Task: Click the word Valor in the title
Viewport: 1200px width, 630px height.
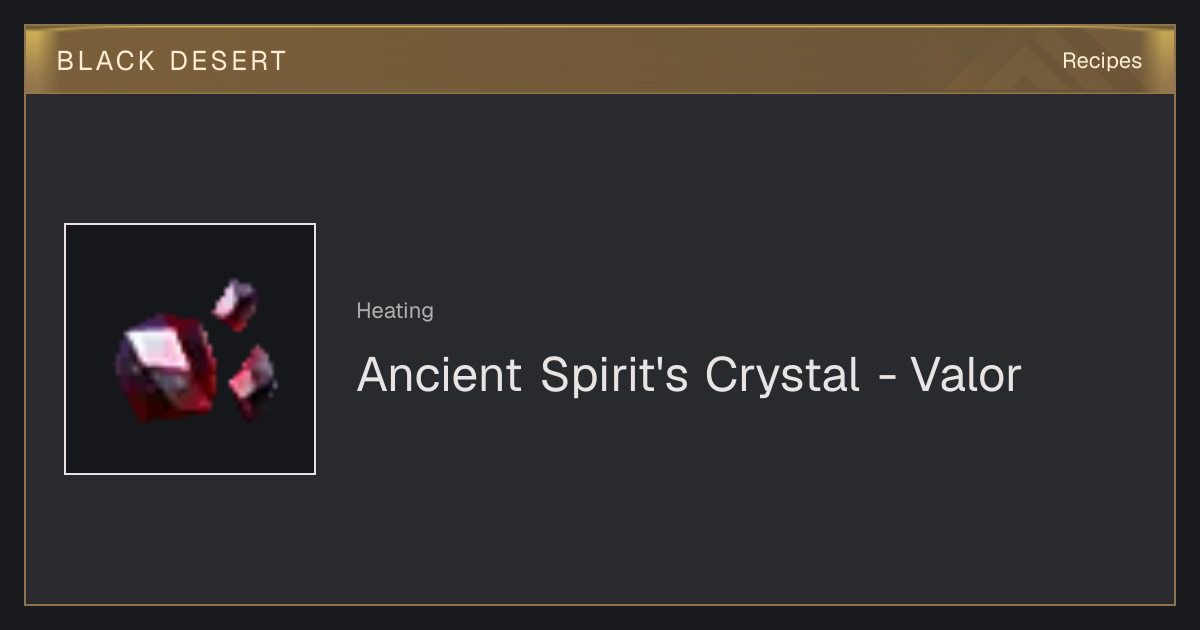Action: (966, 375)
